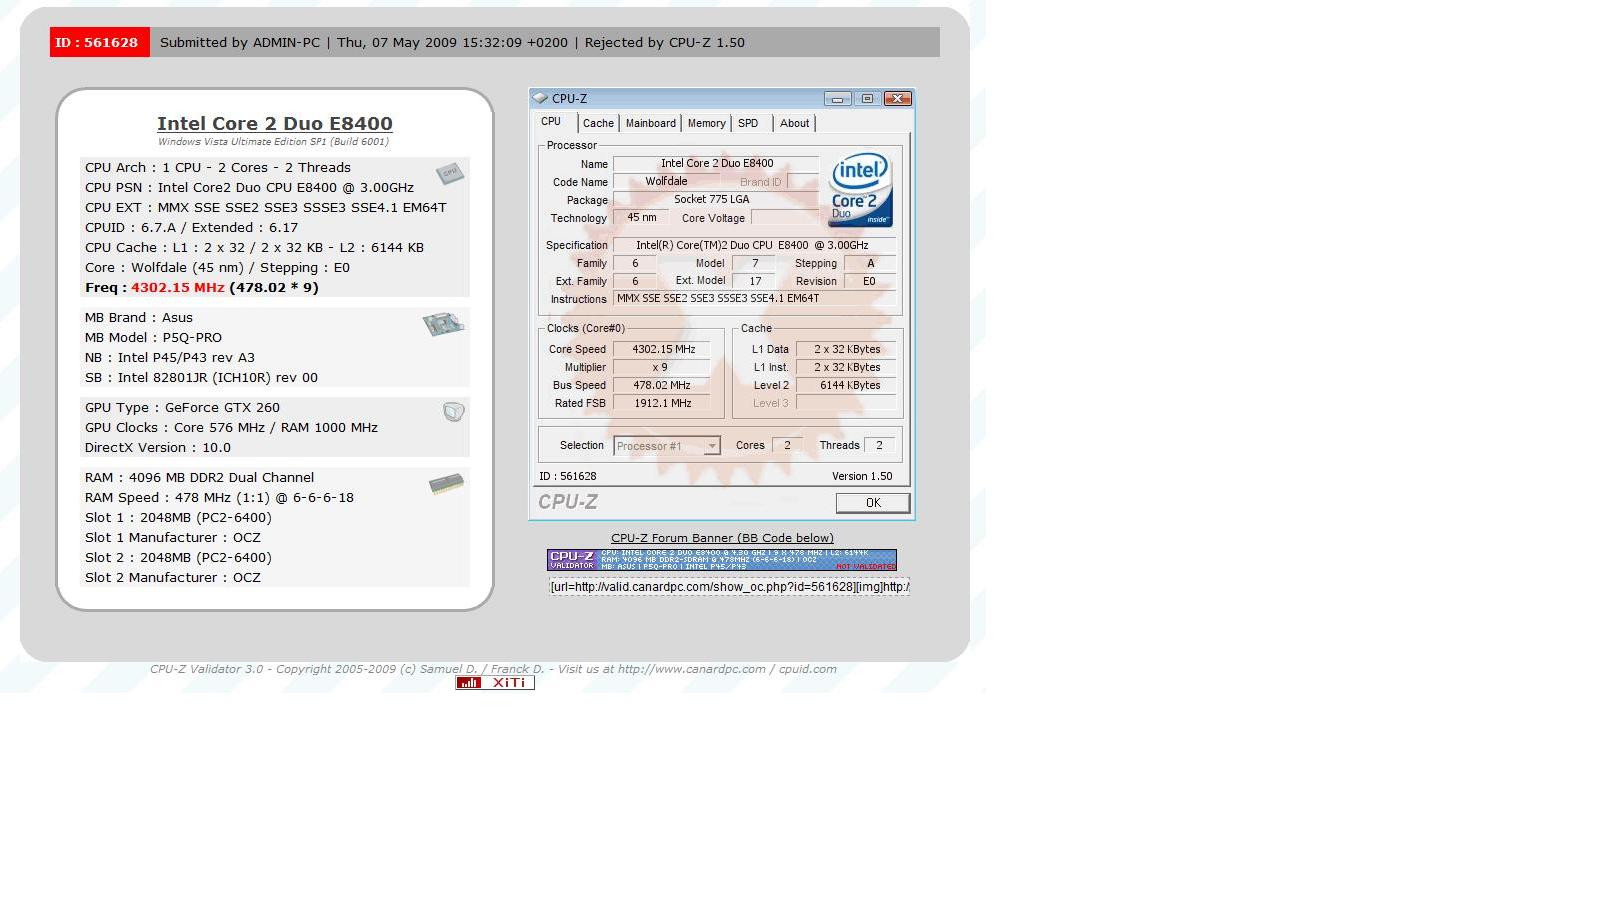The image size is (1607, 897).
Task: Click the L1 Inst. cache value field
Action: (847, 367)
